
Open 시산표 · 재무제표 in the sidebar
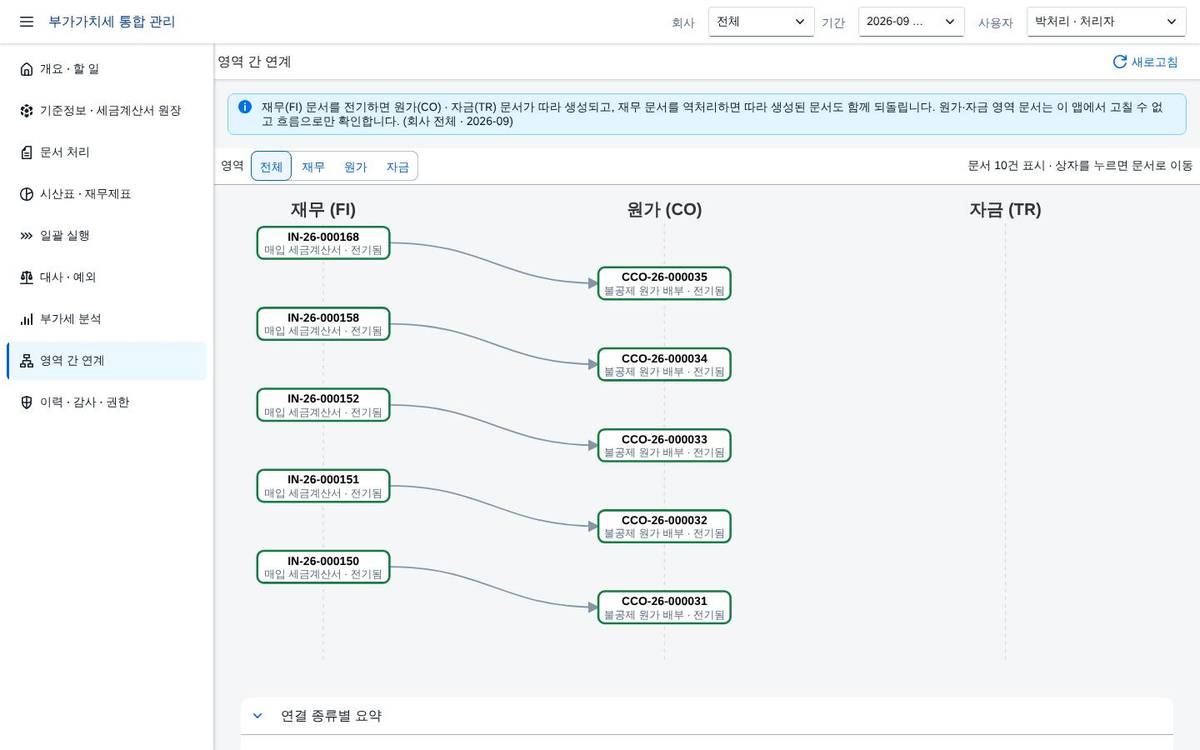(x=107, y=194)
